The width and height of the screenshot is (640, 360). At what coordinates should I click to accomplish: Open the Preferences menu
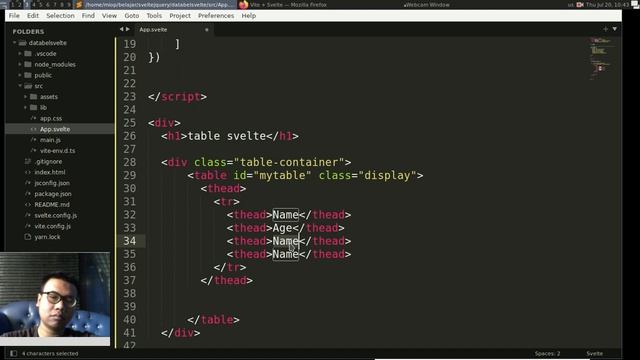click(216, 16)
